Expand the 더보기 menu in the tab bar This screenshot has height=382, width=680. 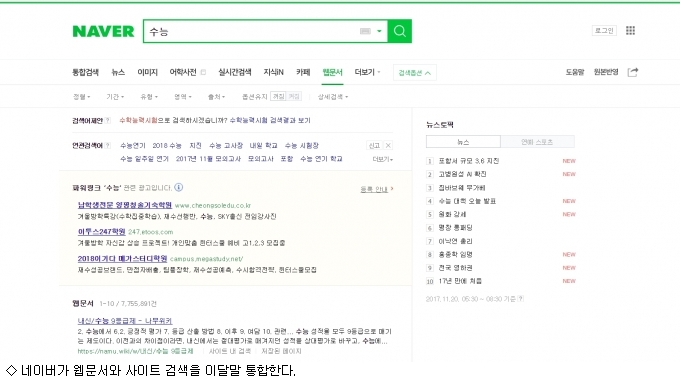367,72
